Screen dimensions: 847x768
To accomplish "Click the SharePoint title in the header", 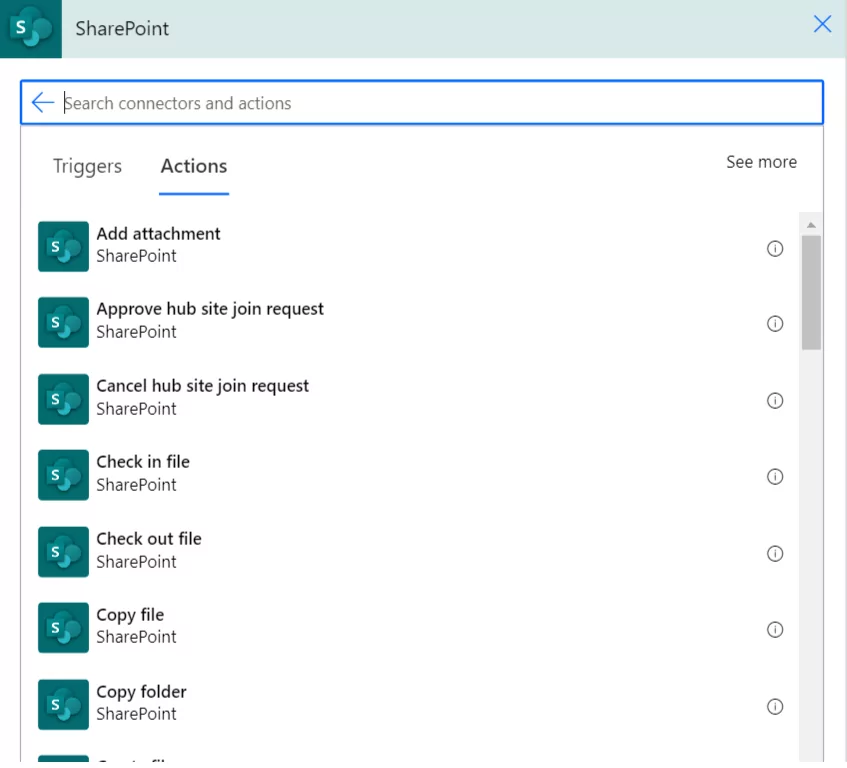I will (x=122, y=29).
